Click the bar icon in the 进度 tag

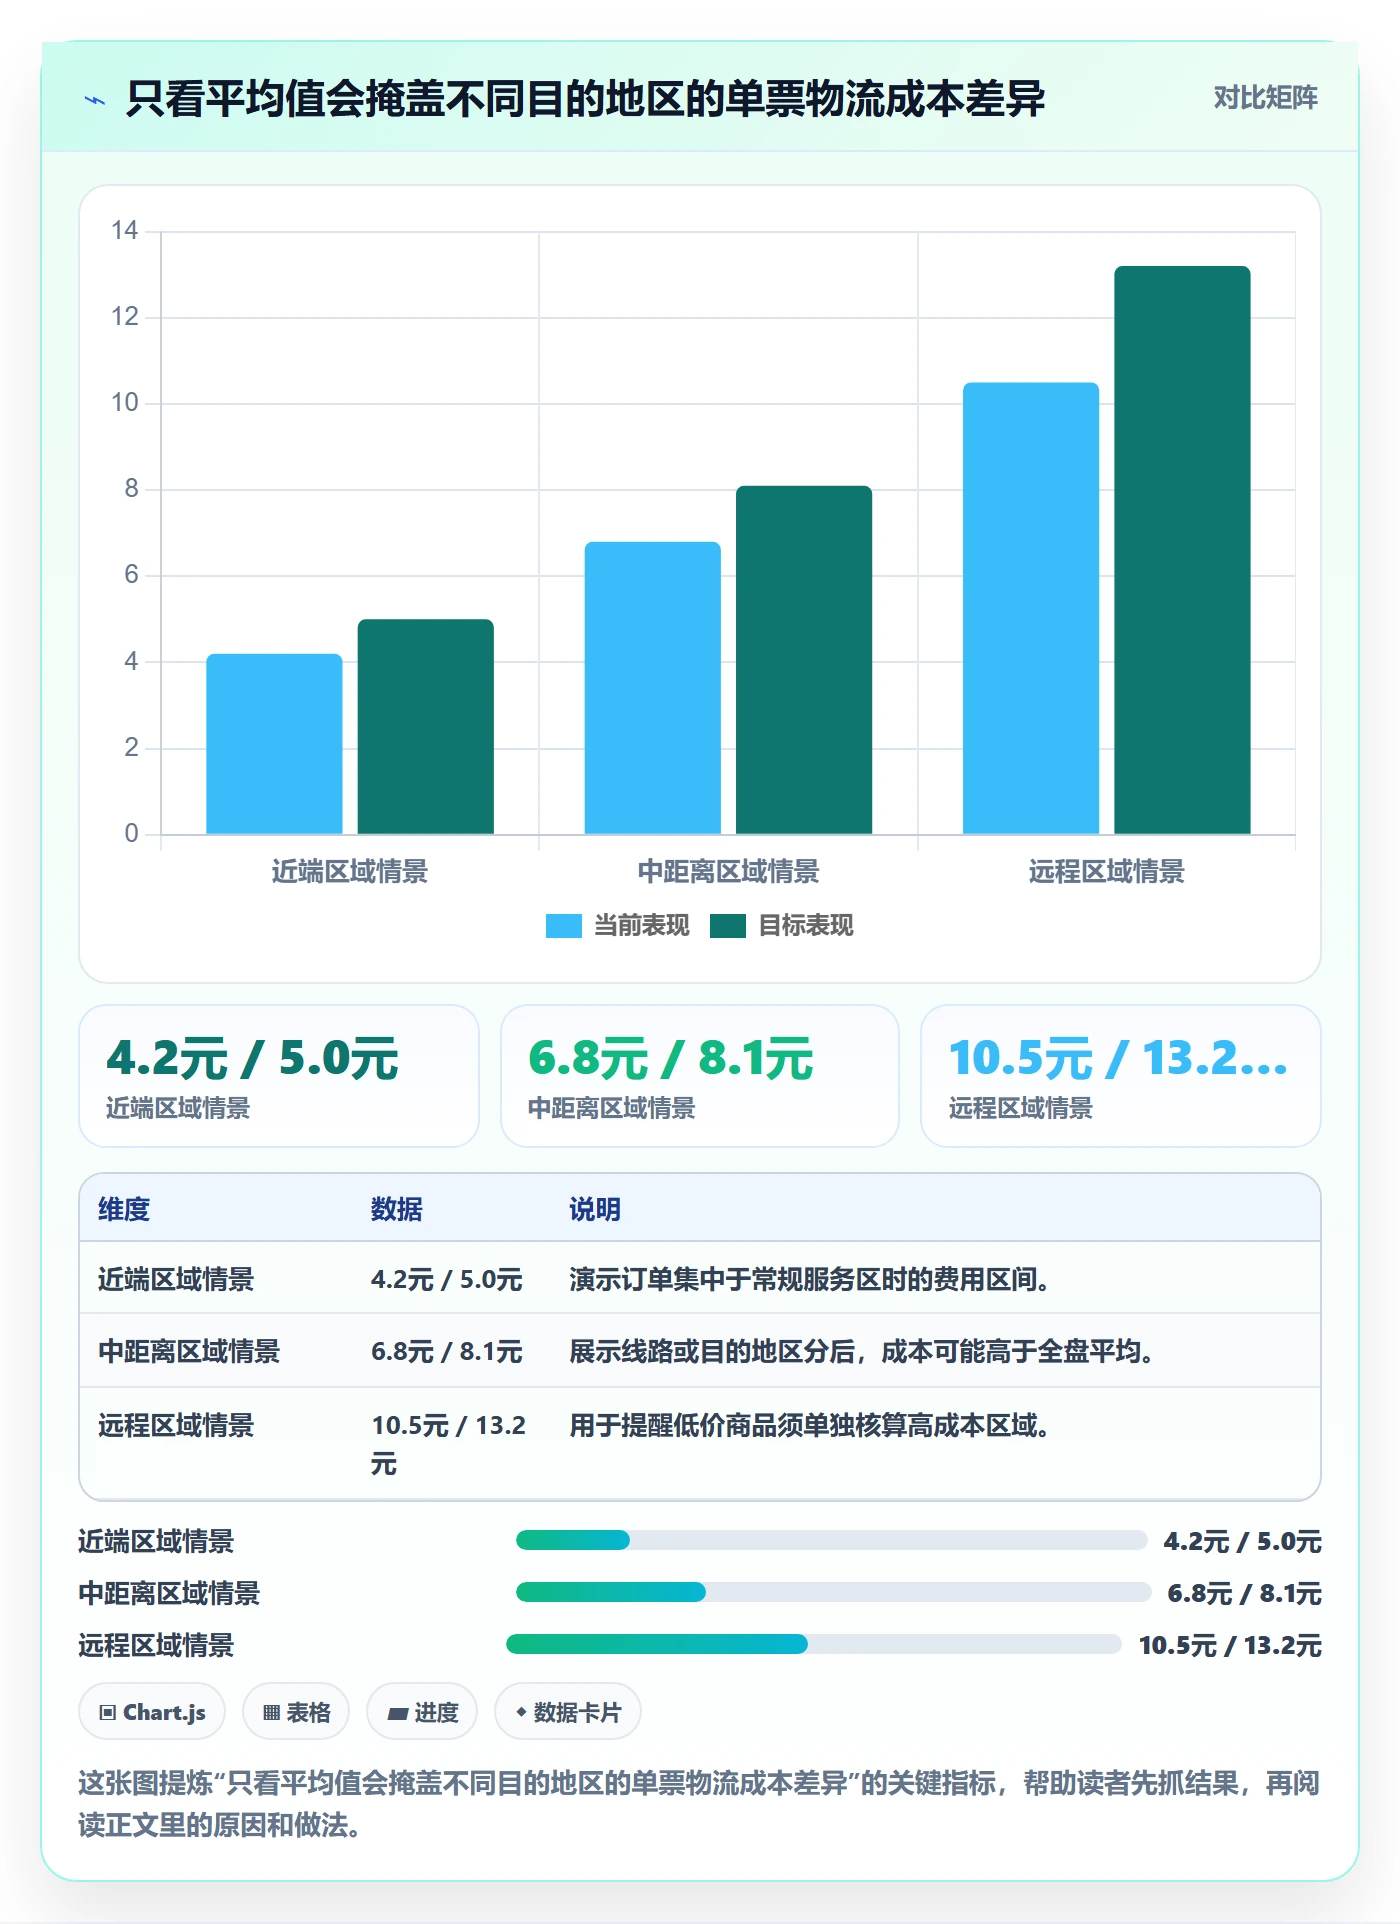[397, 1713]
